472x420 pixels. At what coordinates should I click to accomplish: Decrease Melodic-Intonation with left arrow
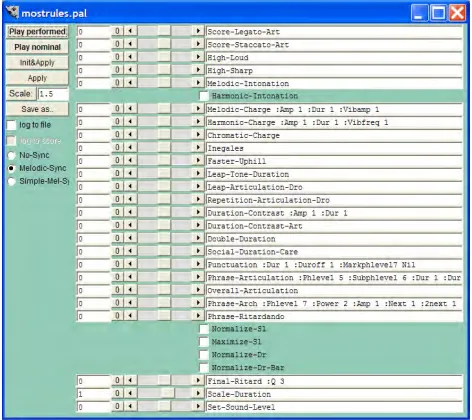click(130, 83)
